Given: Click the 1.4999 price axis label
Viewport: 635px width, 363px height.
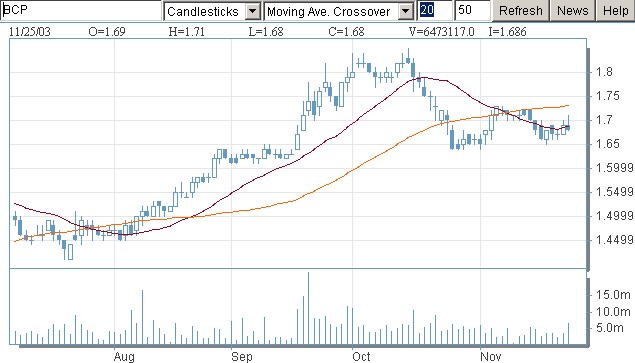Looking at the screenshot, I should click(x=615, y=216).
